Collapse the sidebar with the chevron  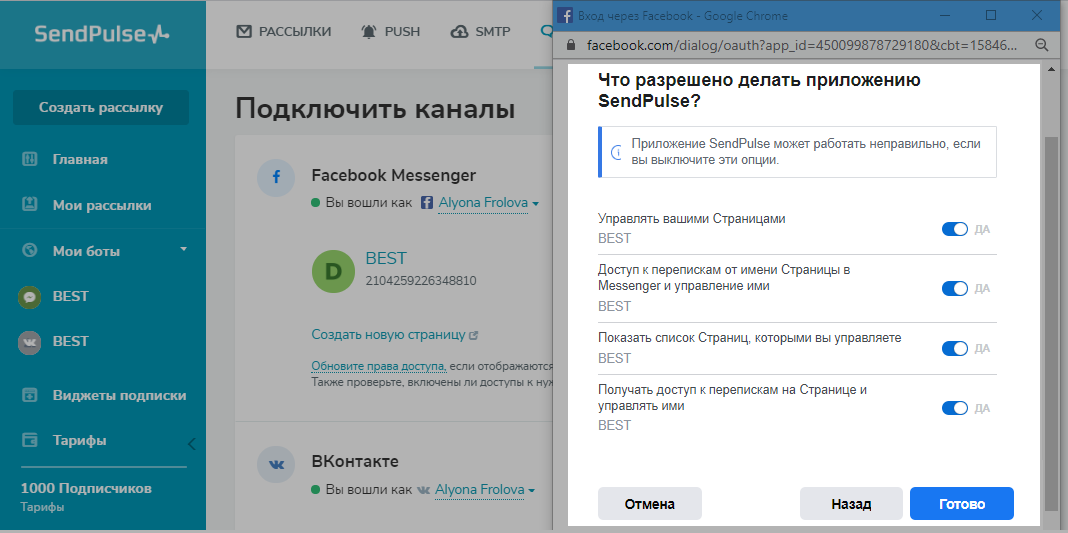(x=191, y=445)
